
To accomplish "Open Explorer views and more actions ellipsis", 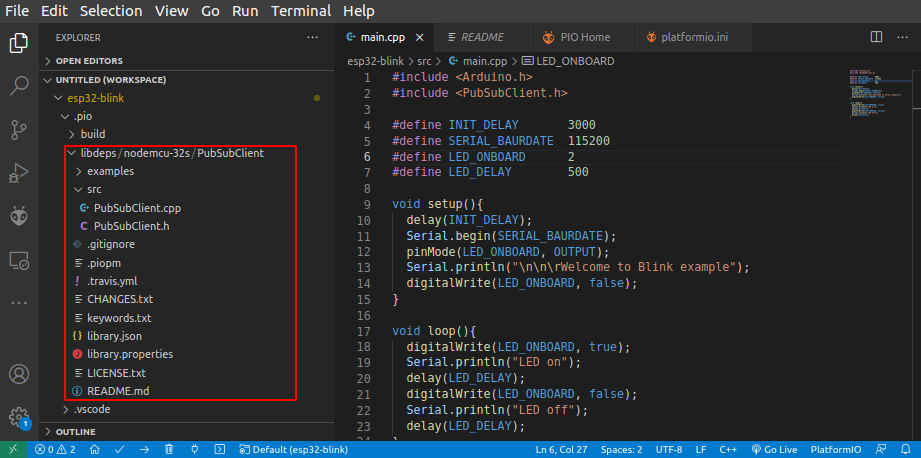I will [312, 38].
